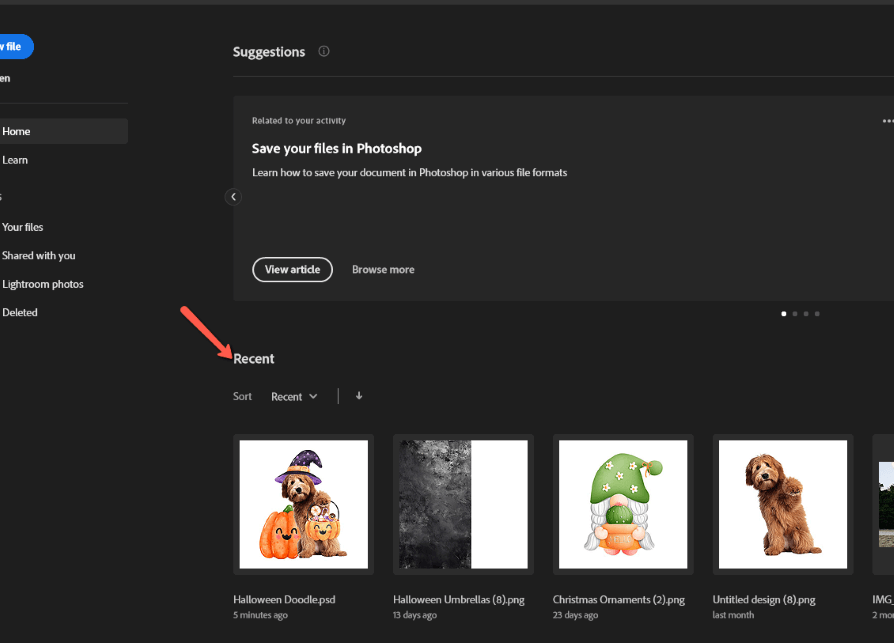Reverse sort order with the down arrow

click(359, 396)
